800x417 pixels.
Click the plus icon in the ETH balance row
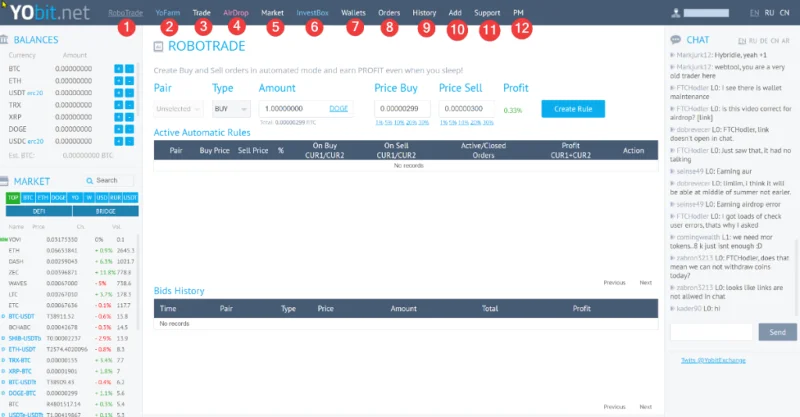pyautogui.click(x=118, y=81)
